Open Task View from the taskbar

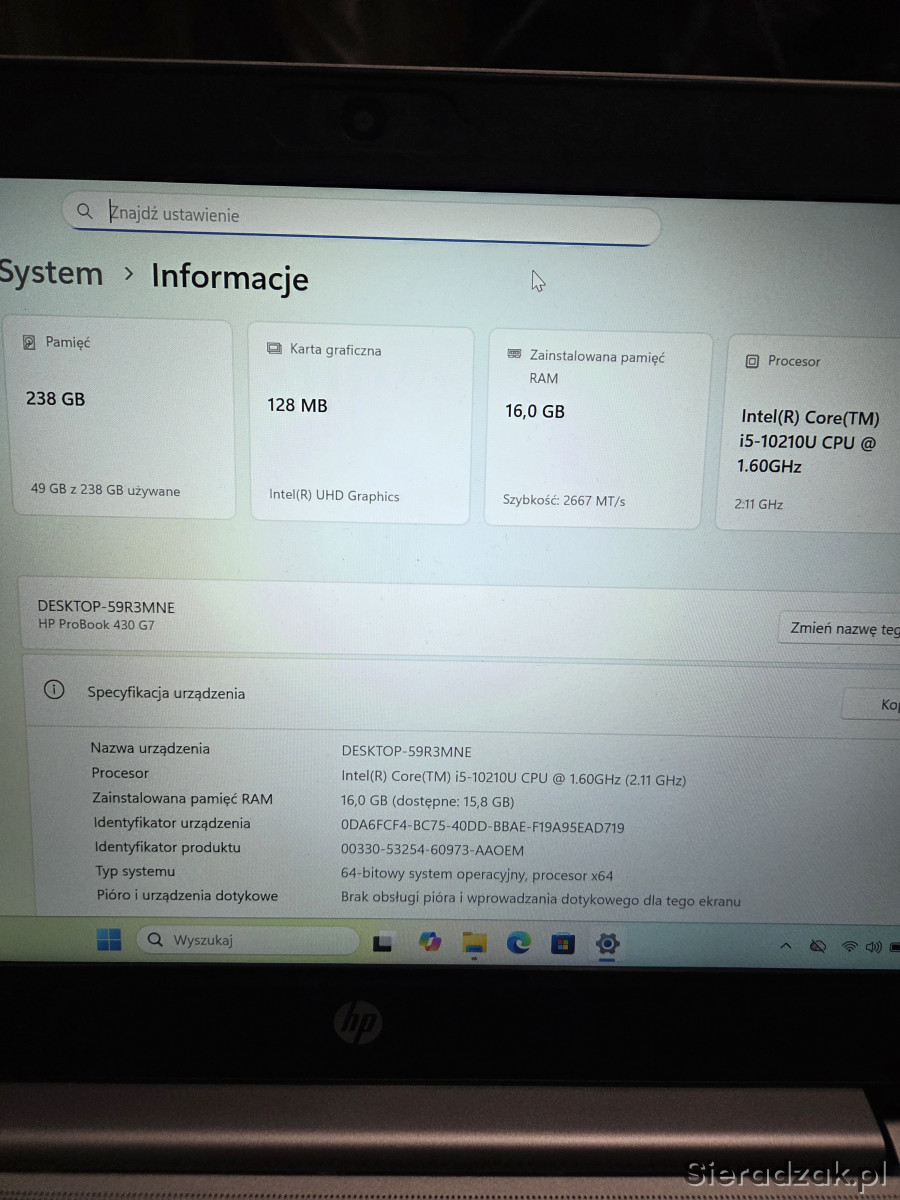(382, 942)
